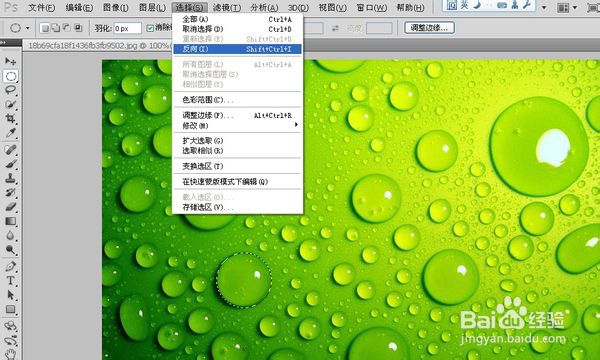
Task: Open the 帮助(H) menu
Action: [410, 7]
